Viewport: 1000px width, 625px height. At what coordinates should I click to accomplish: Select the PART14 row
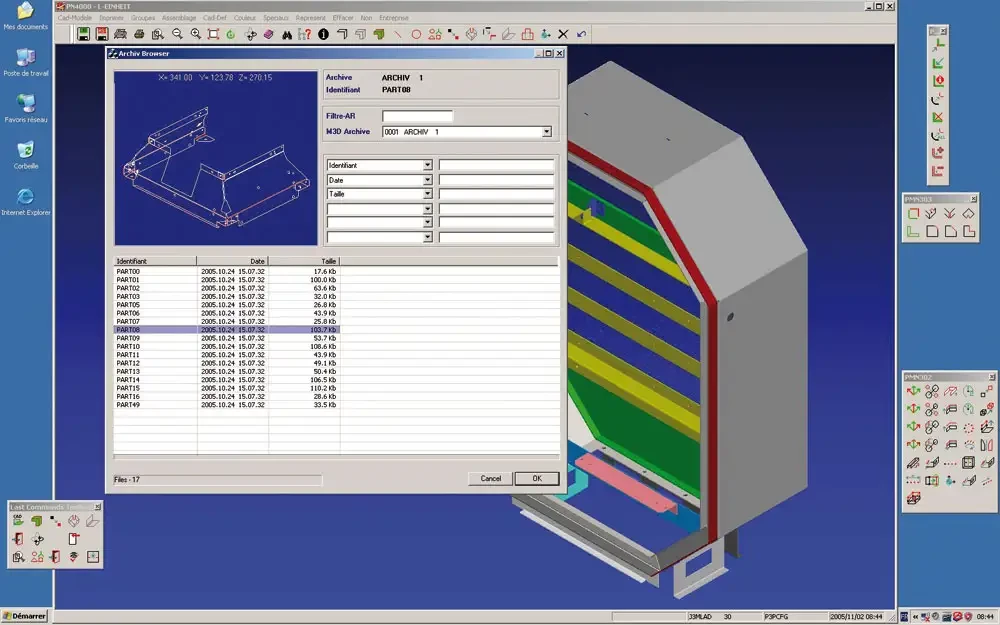pos(226,379)
